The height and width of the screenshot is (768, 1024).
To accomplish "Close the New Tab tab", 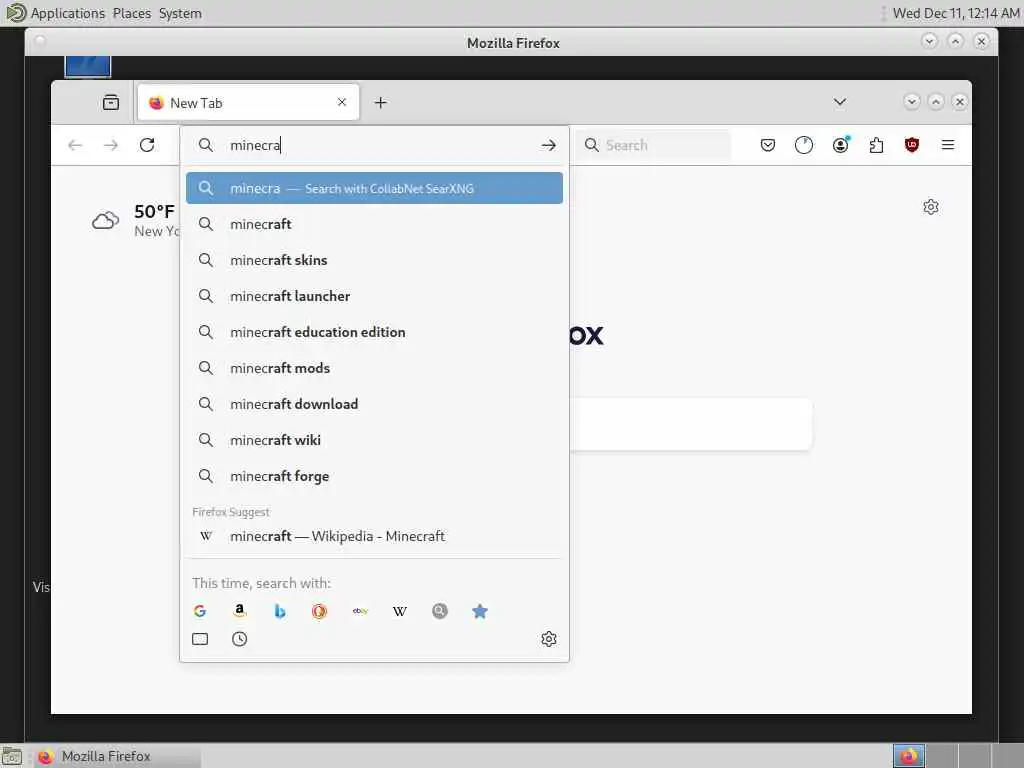I will [x=342, y=102].
